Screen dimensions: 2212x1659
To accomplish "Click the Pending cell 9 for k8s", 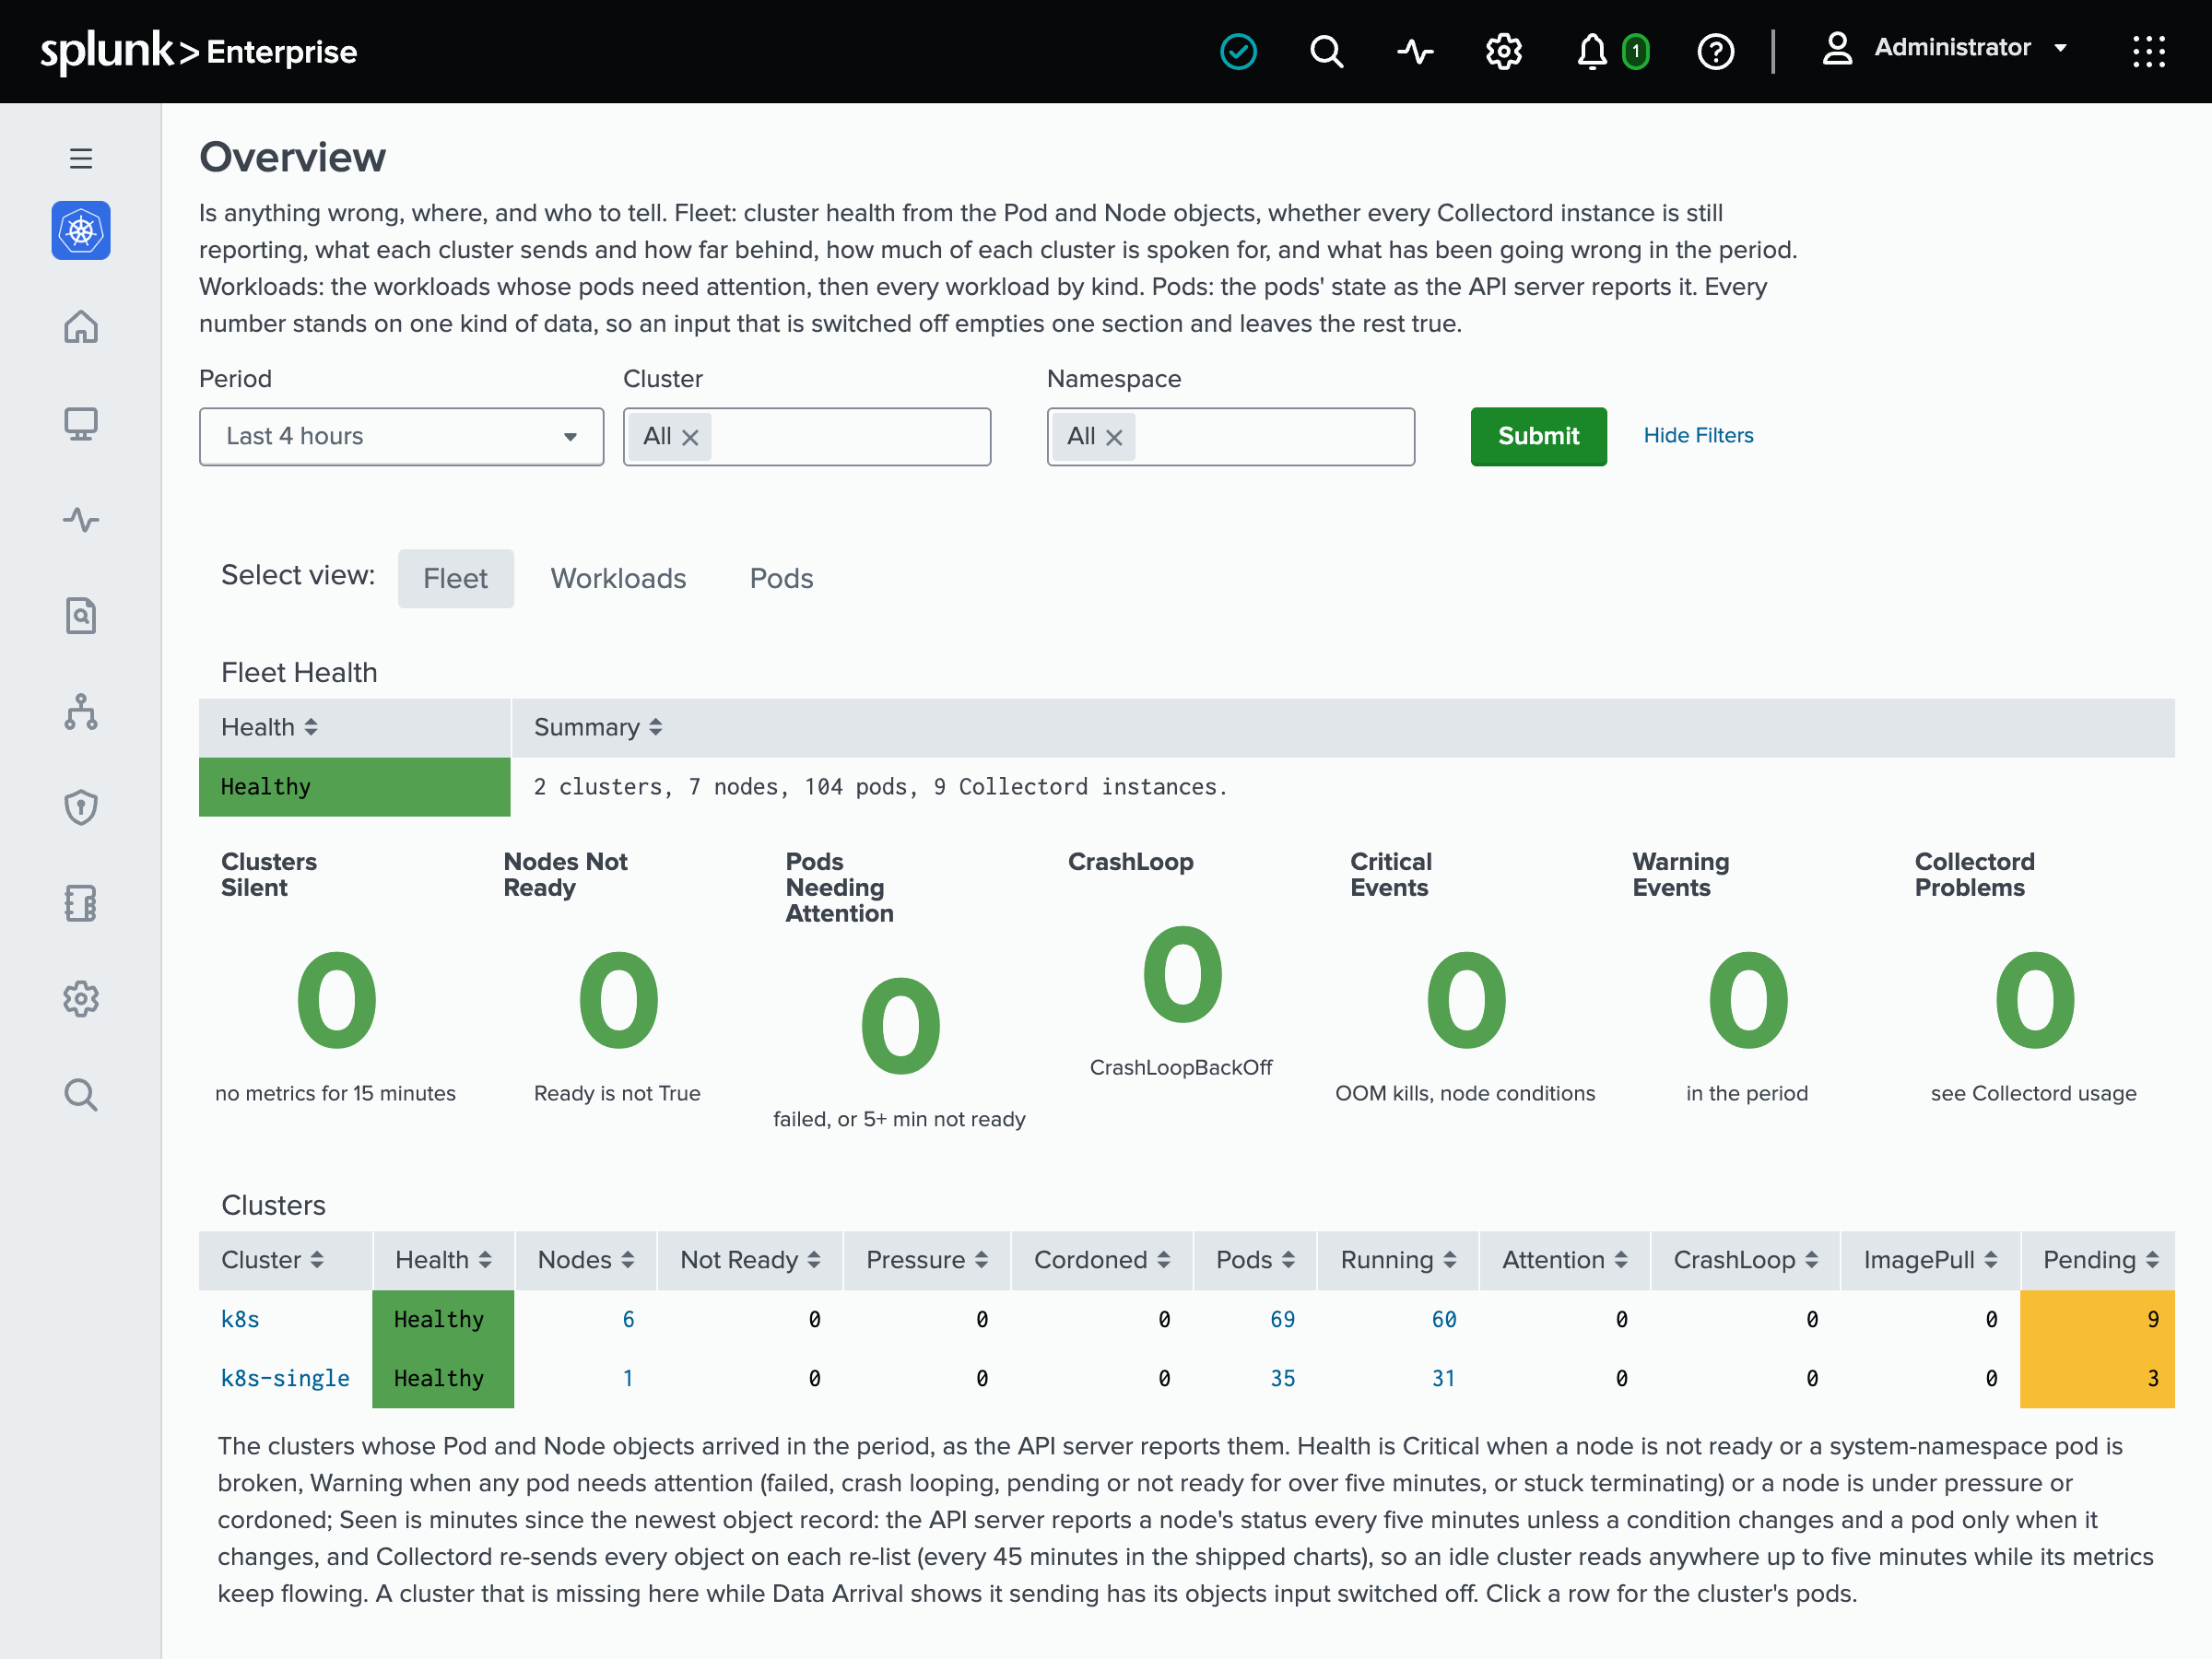I will tap(2097, 1319).
